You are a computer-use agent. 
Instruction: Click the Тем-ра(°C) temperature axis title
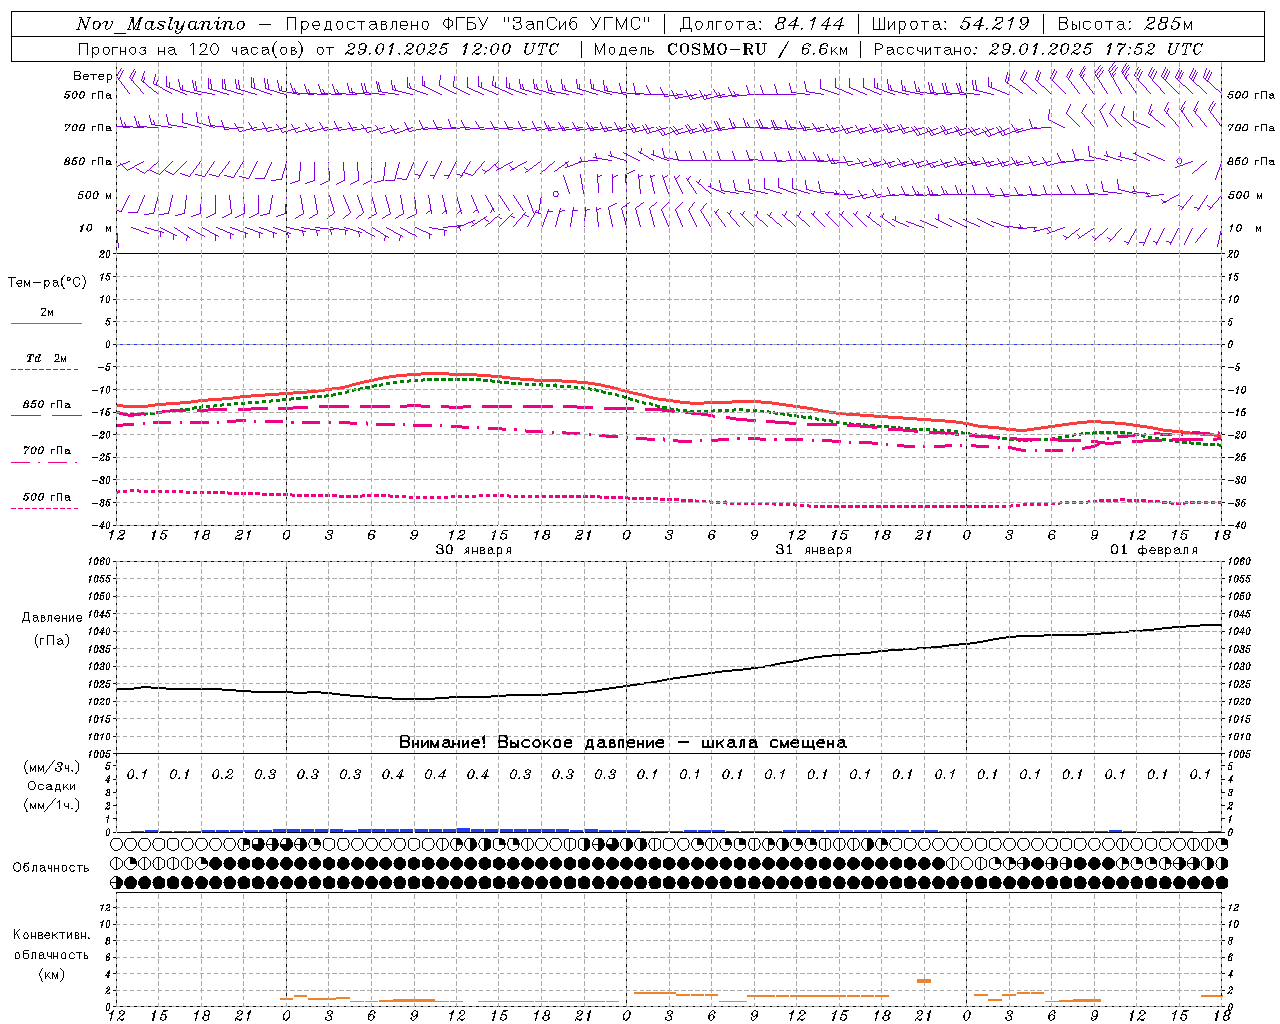(x=47, y=283)
